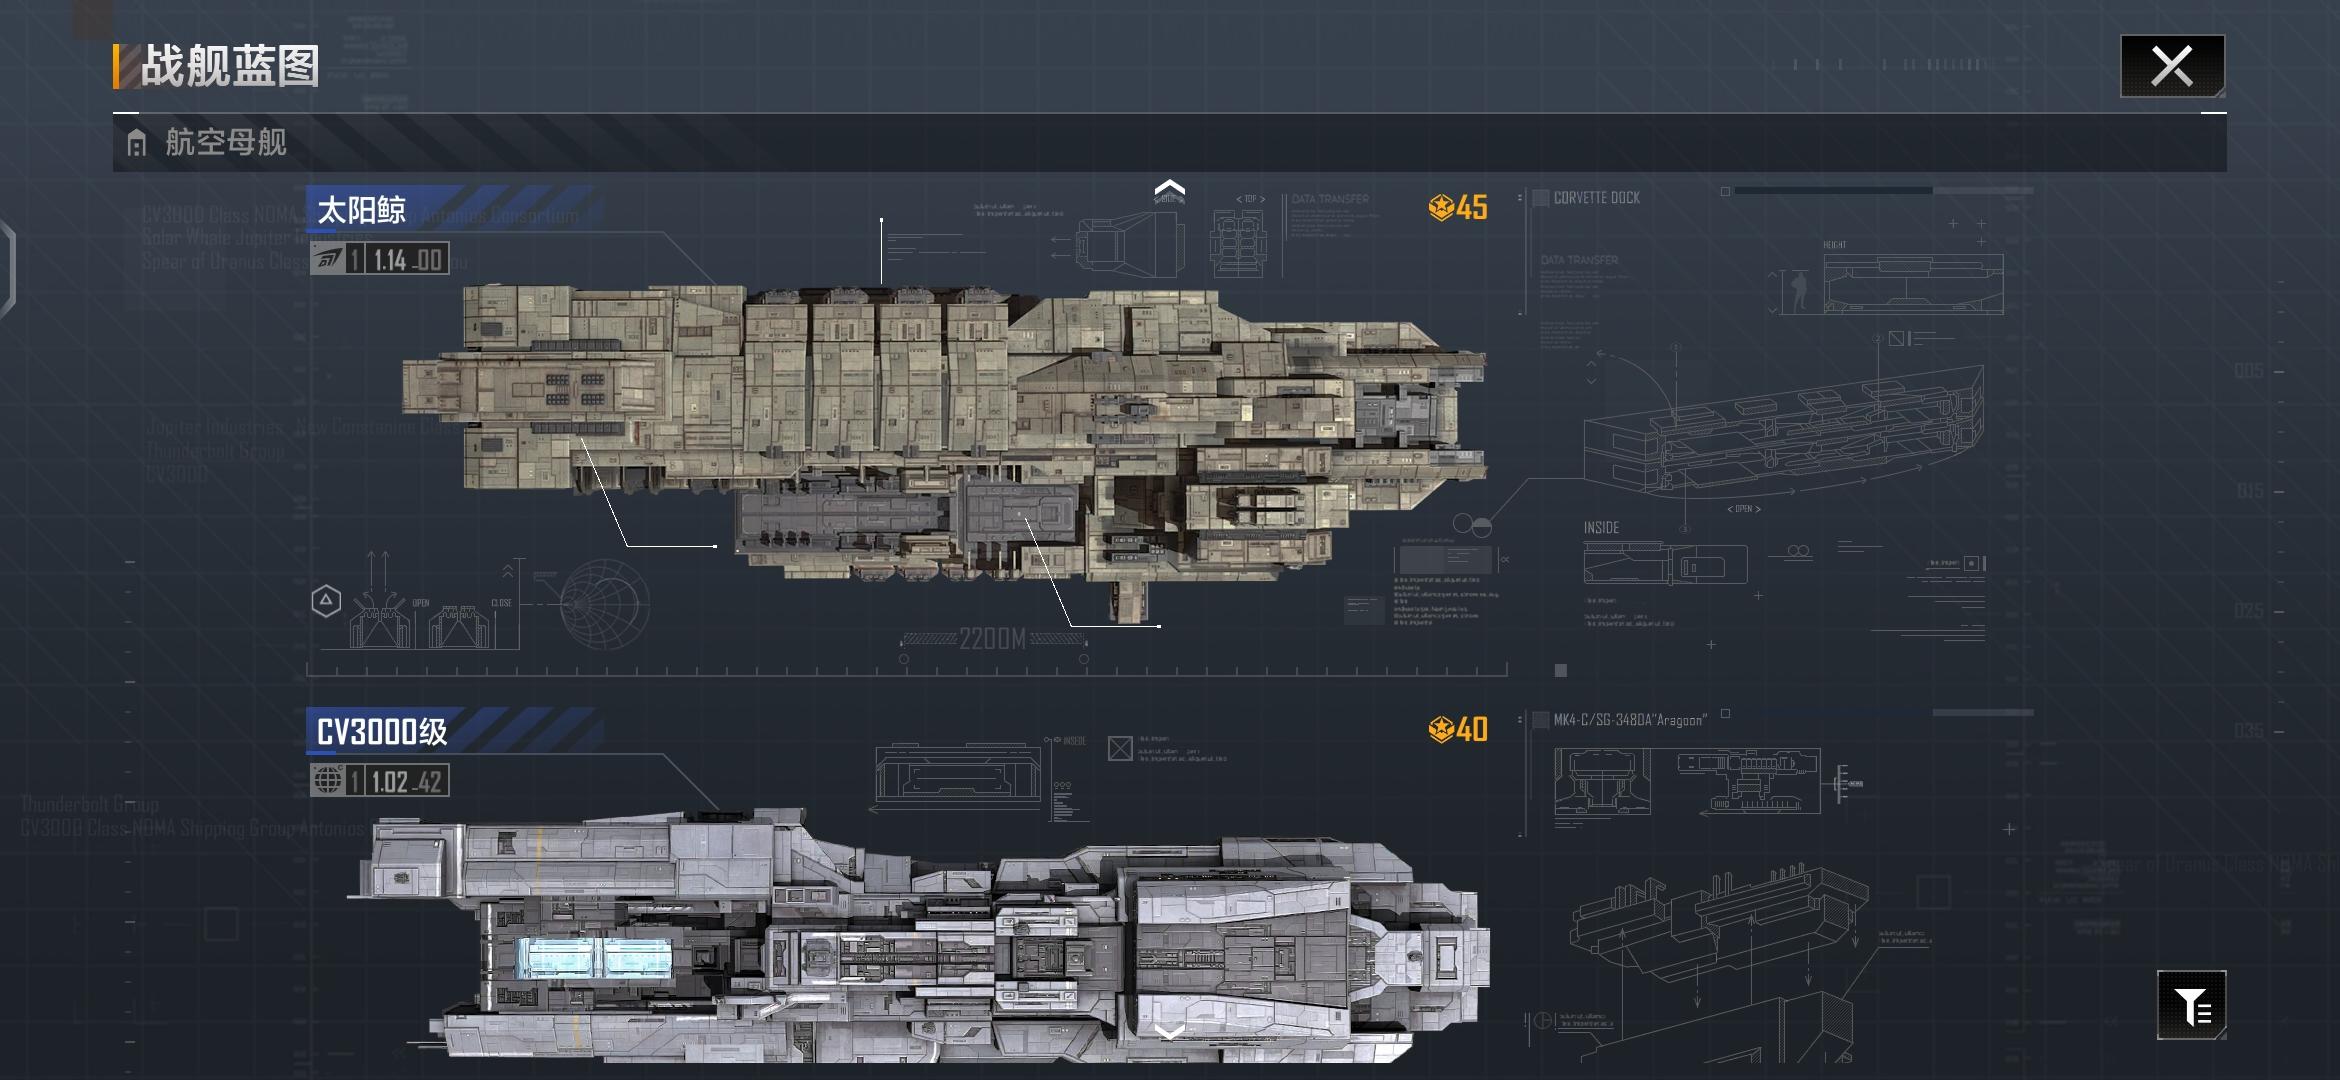Open the blueprint filter list icon
This screenshot has height=1080, width=2340.
[2191, 1005]
